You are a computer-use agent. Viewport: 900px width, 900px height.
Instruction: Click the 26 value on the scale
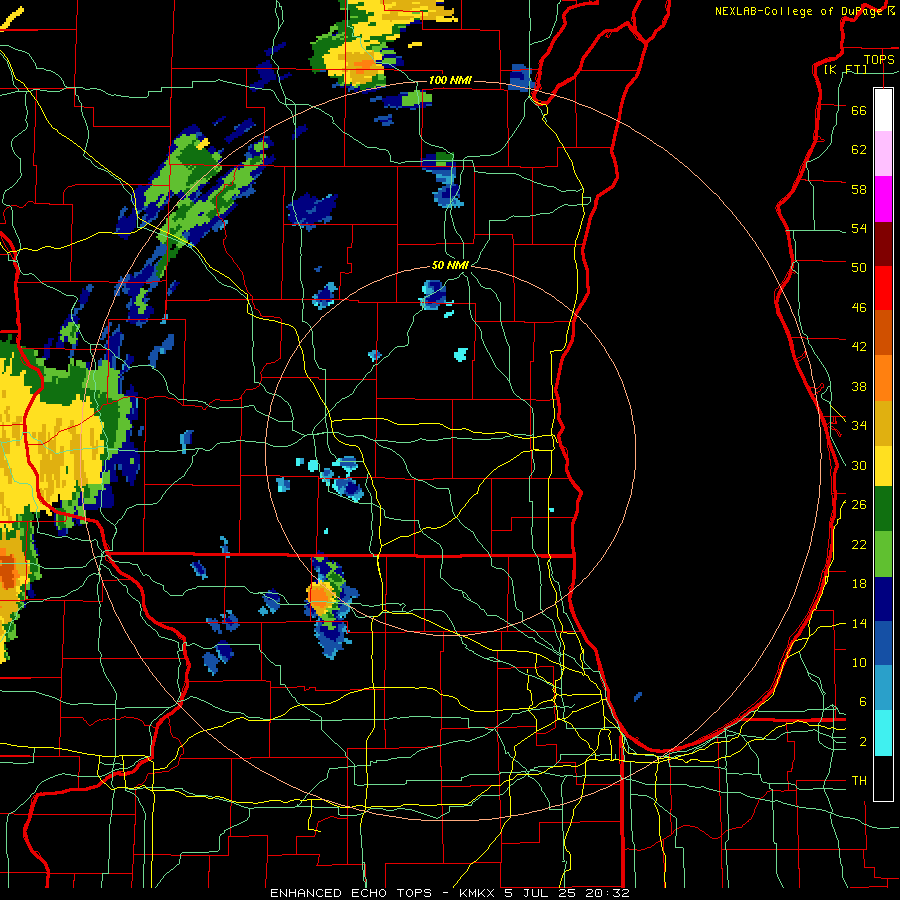click(859, 505)
